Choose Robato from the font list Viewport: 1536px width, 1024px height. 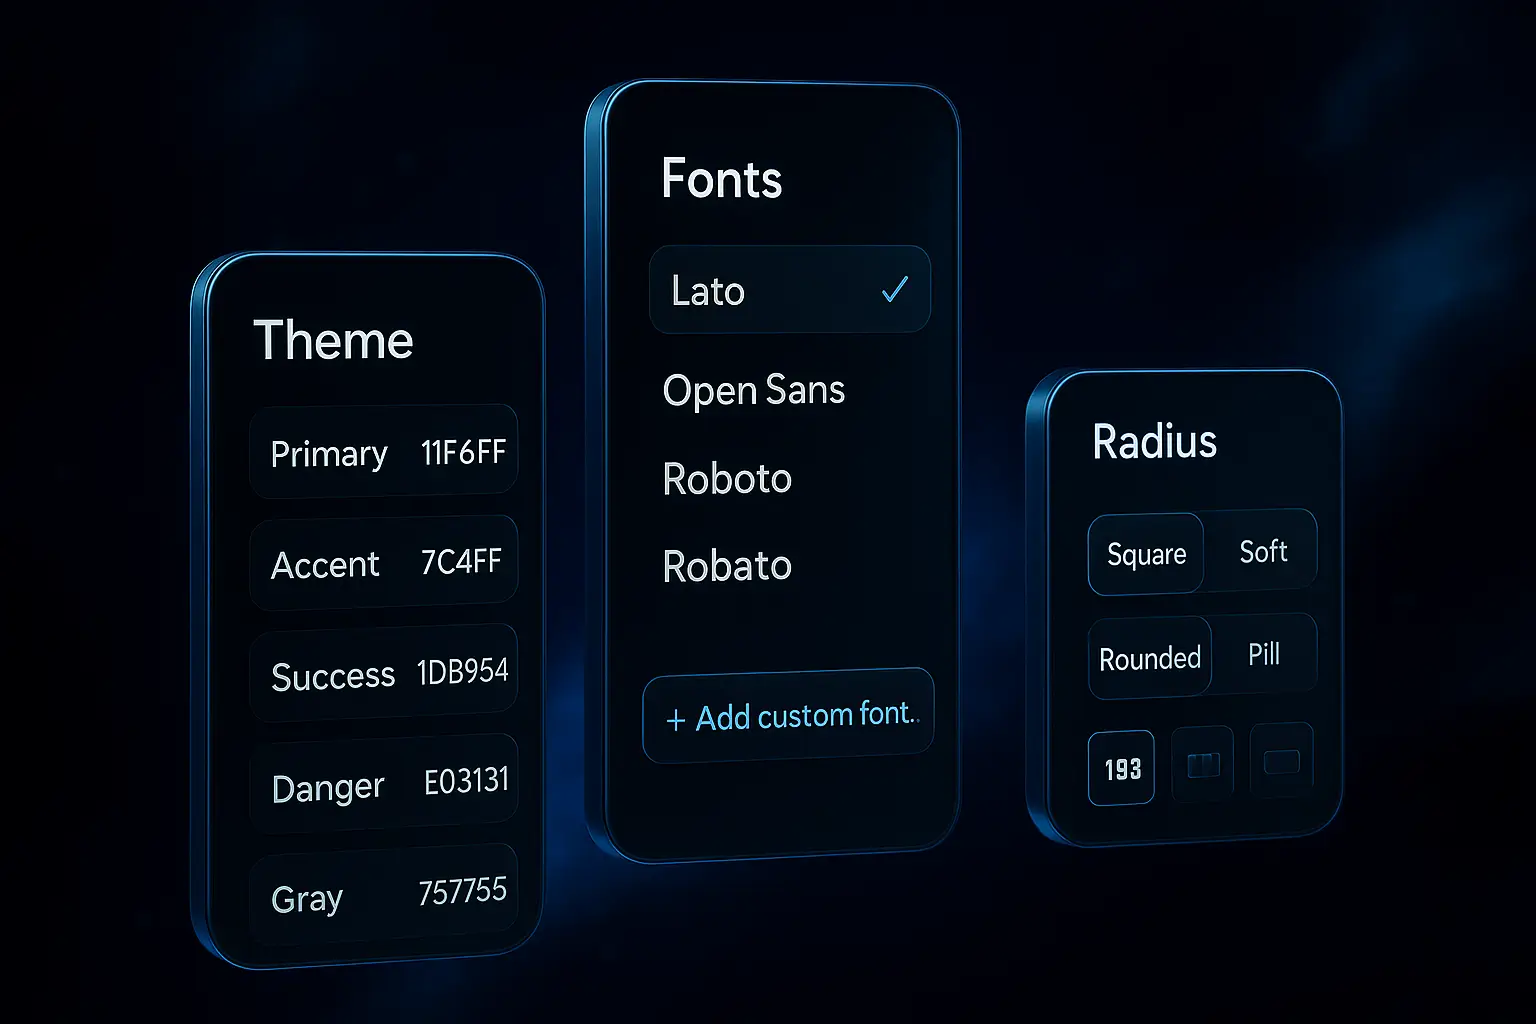(x=727, y=565)
